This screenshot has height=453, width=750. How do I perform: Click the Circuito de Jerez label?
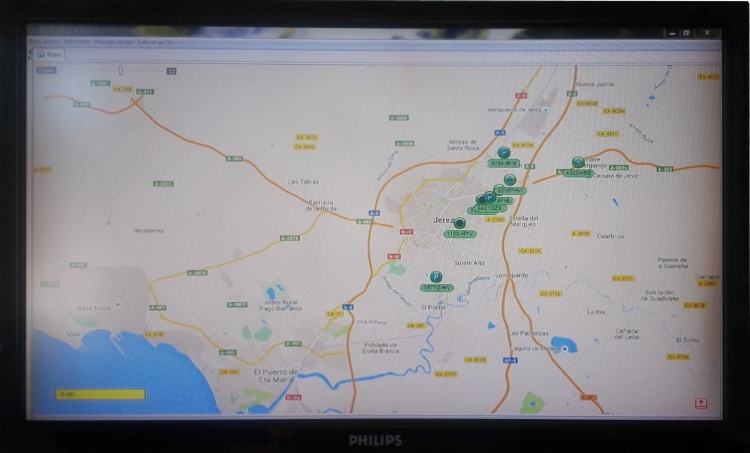pos(615,176)
